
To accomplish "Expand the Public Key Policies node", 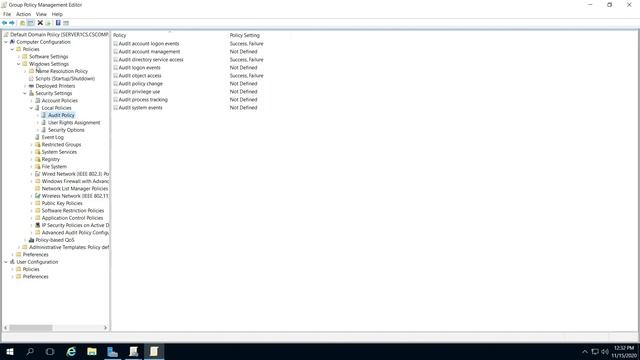I will [31, 203].
